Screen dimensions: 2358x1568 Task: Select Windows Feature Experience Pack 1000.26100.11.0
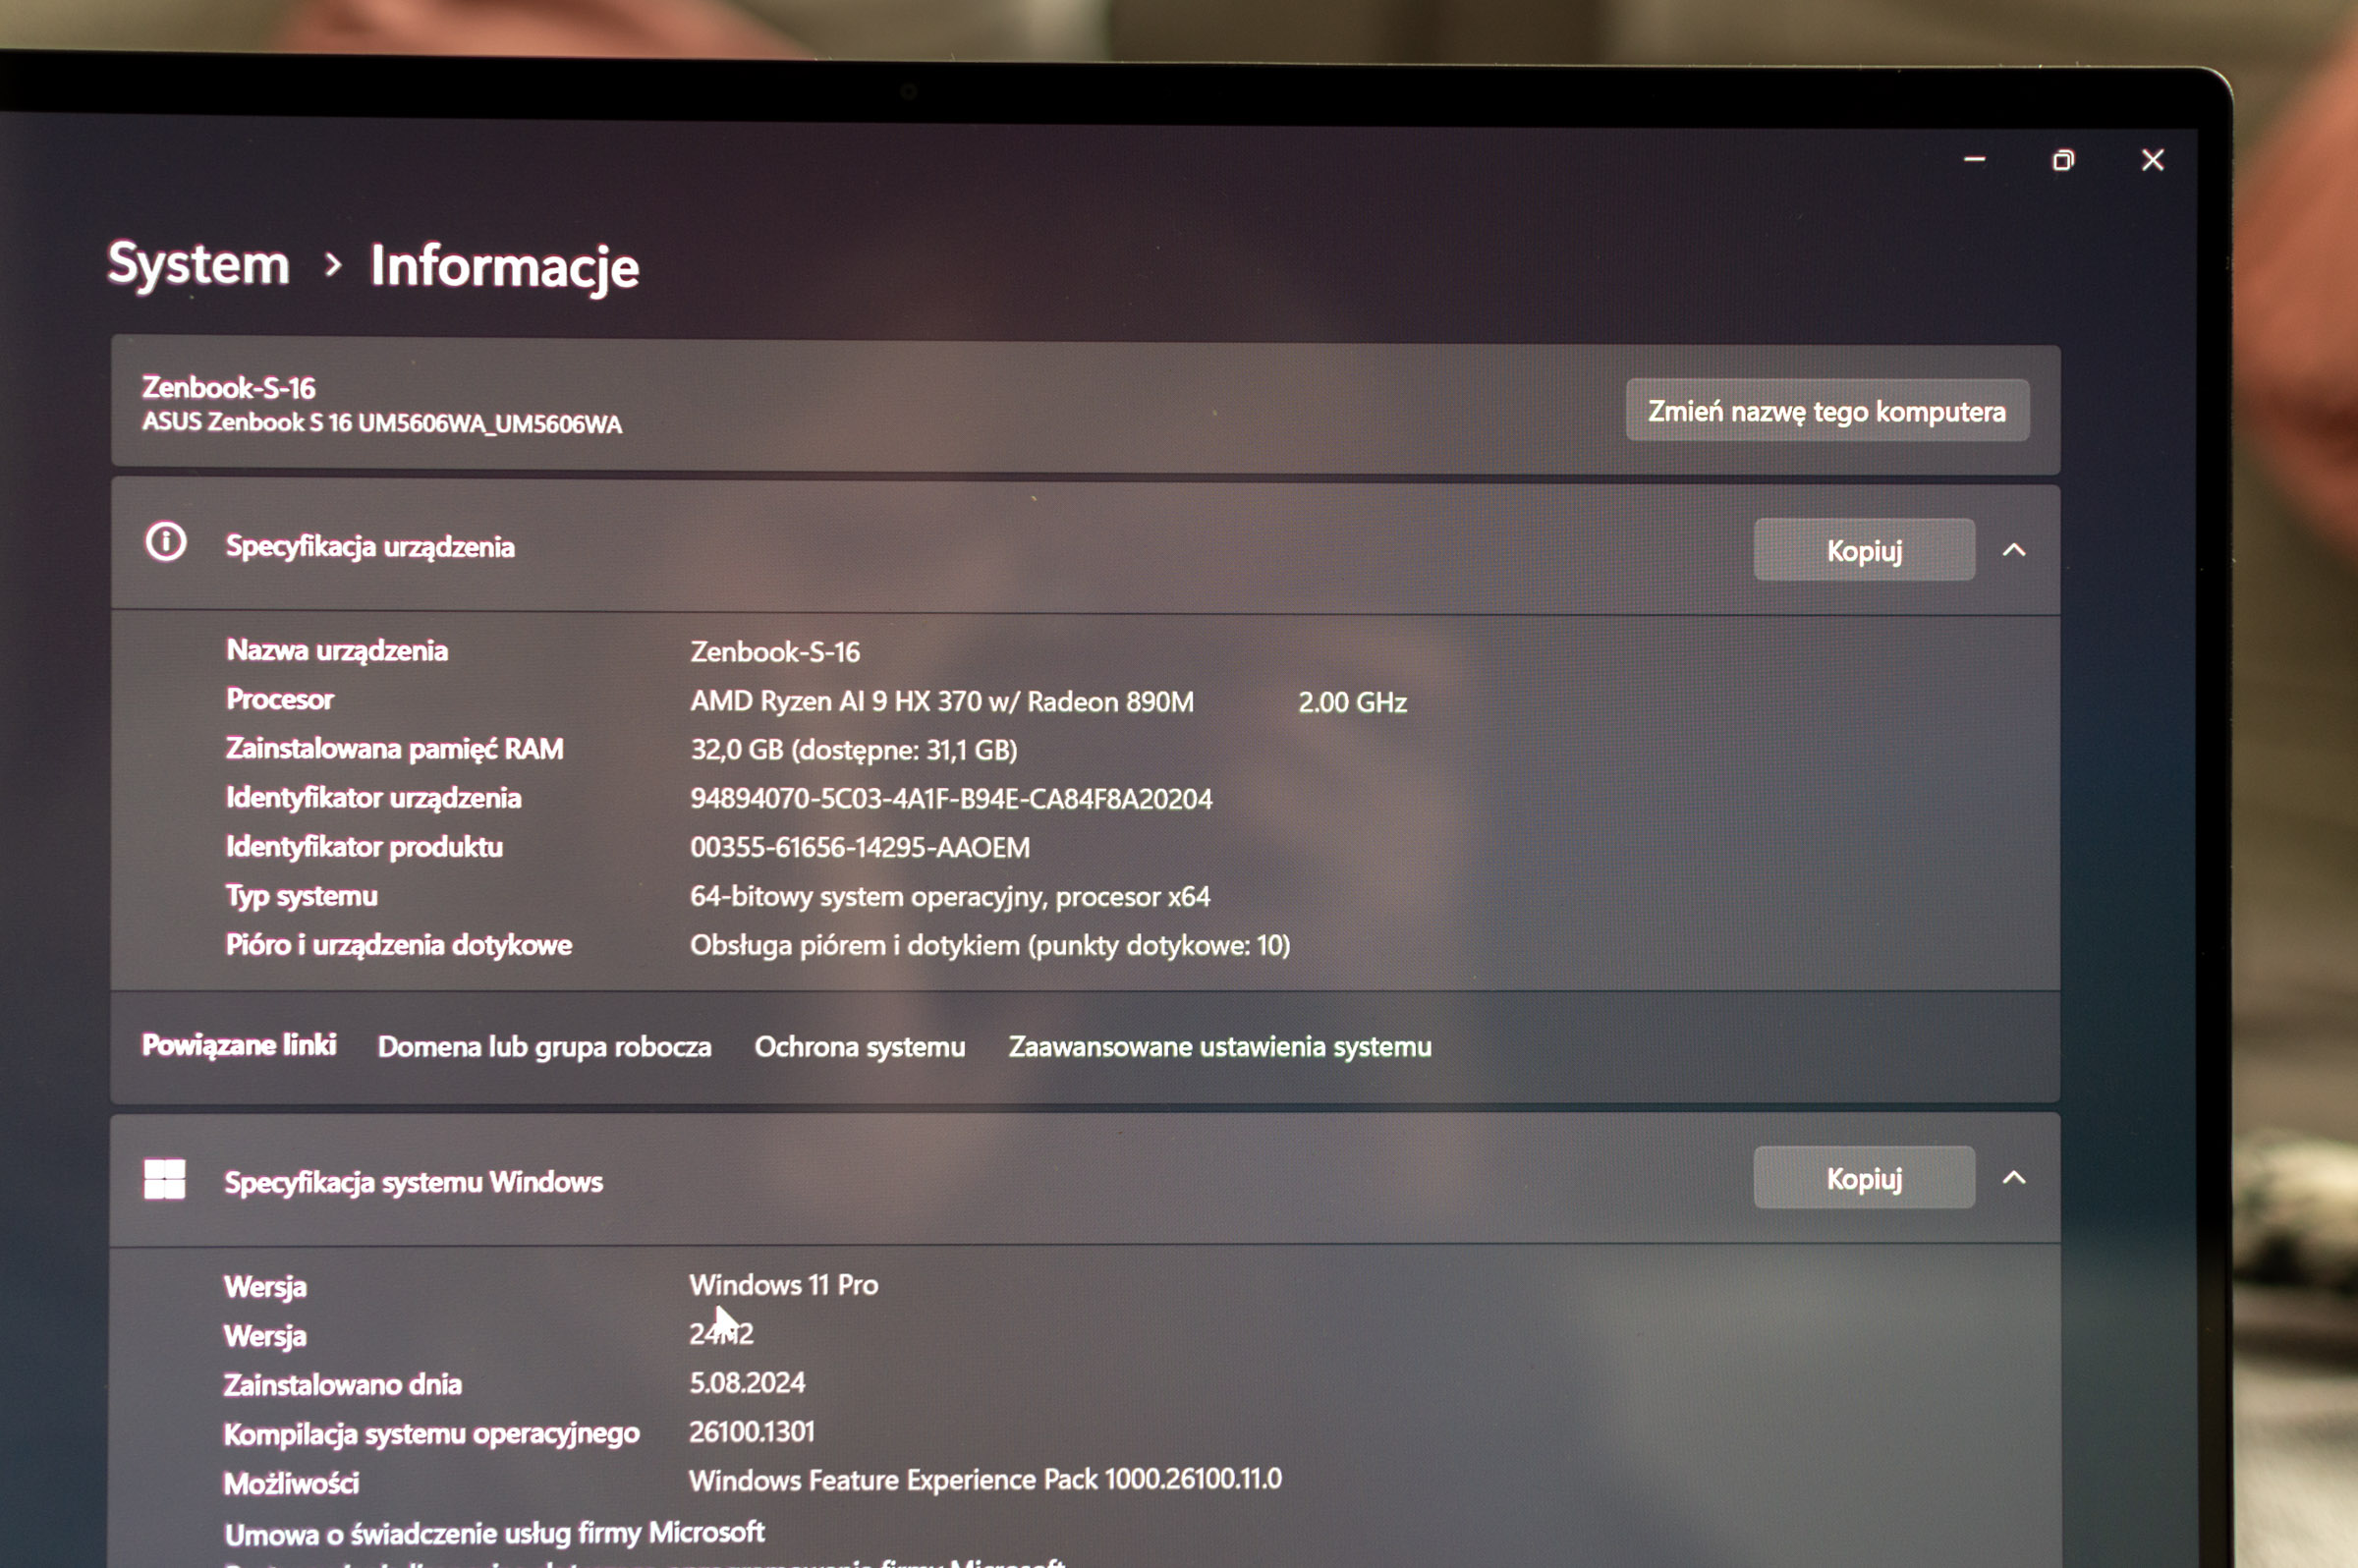click(x=985, y=1480)
